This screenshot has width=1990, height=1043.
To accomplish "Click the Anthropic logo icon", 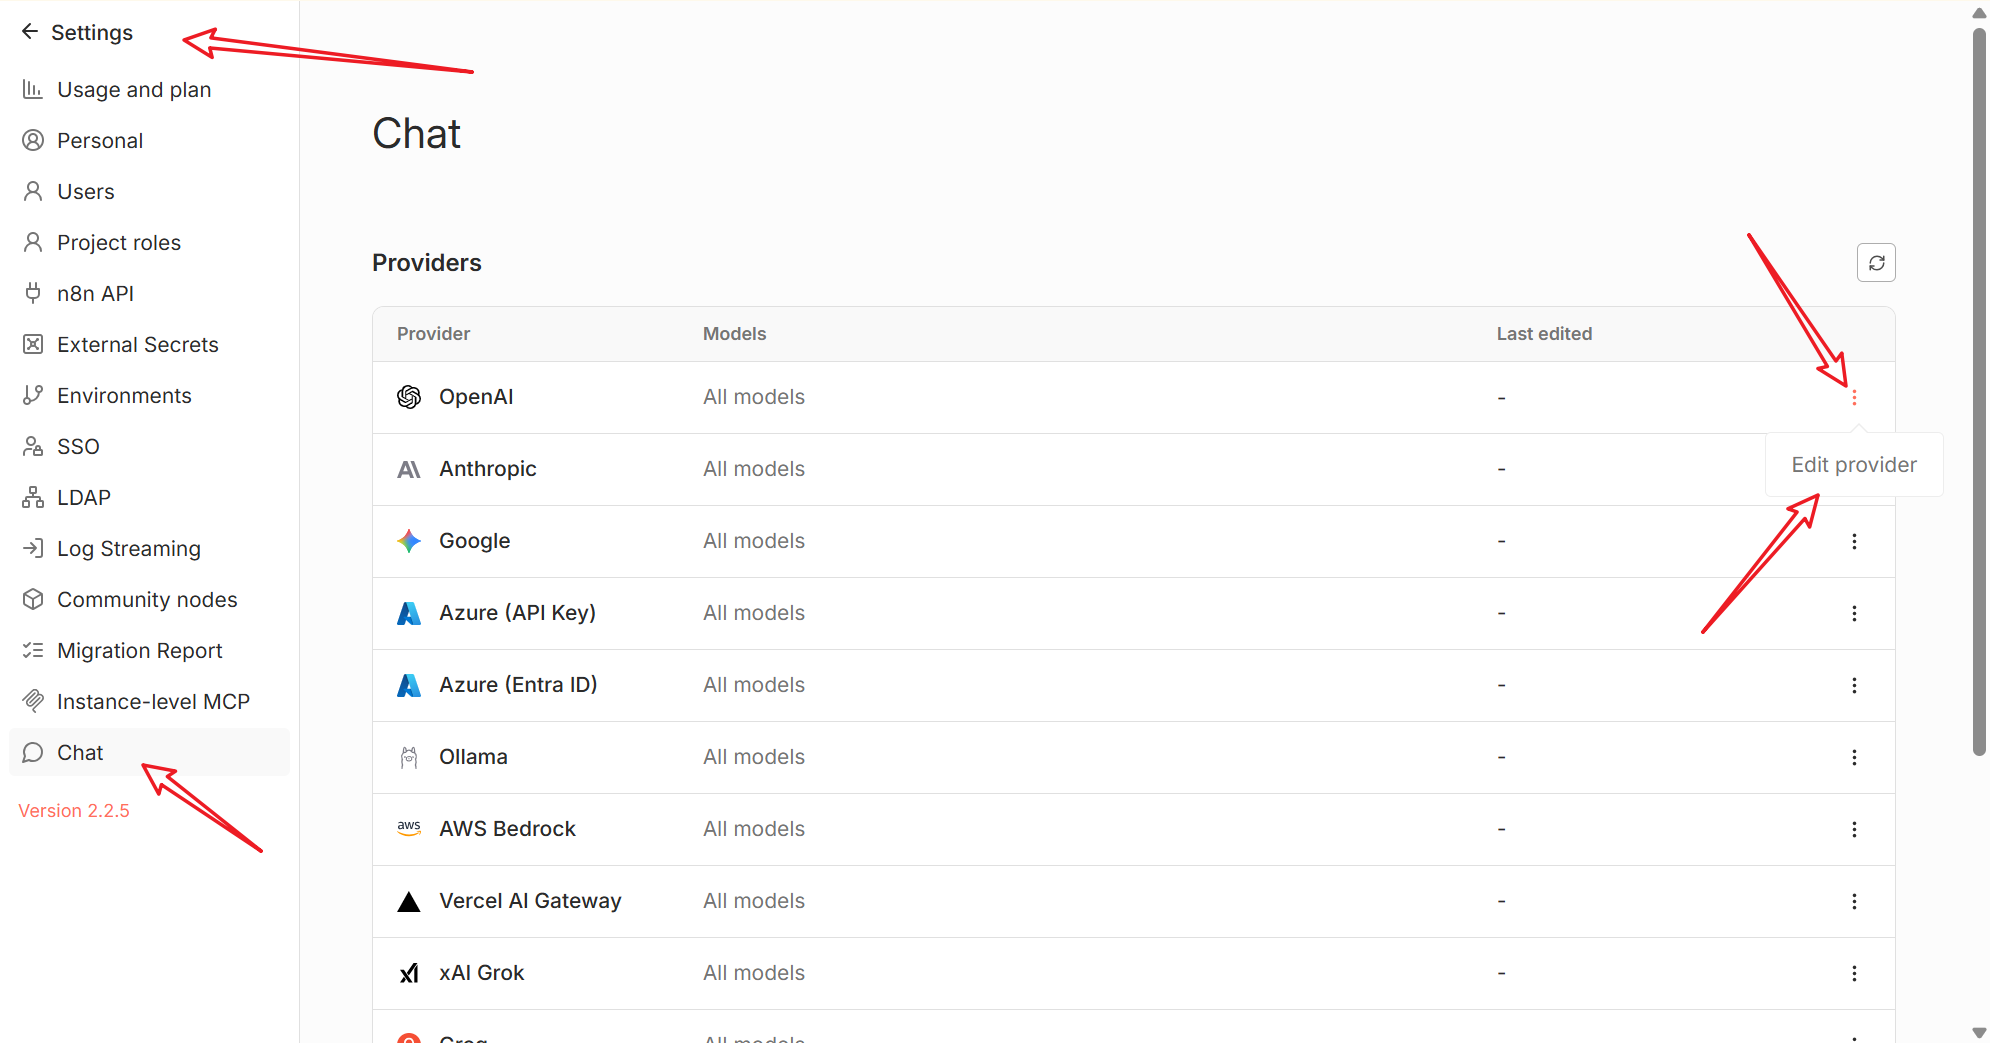I will (409, 469).
